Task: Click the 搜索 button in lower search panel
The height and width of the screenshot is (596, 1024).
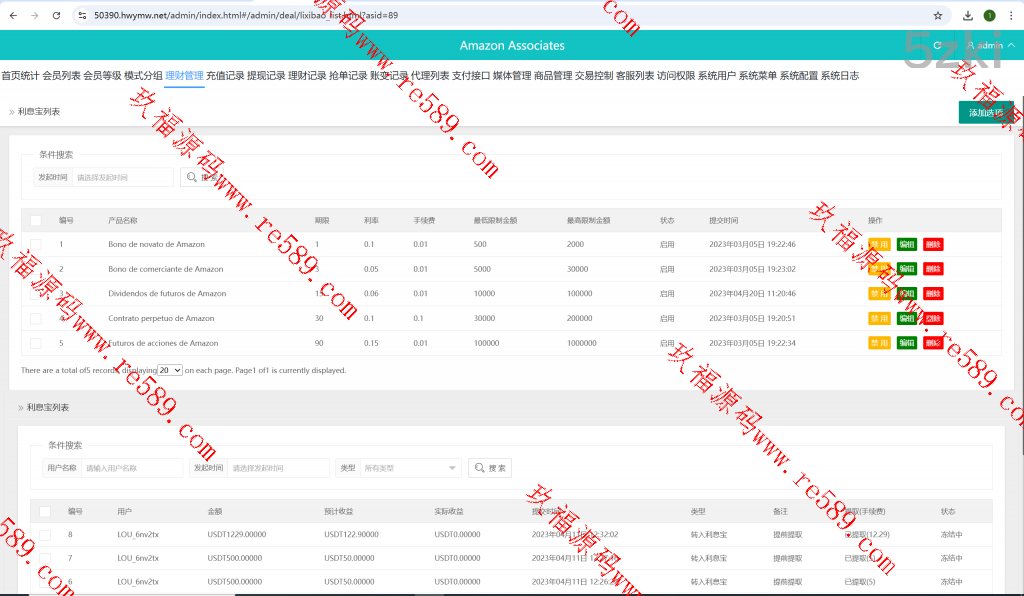Action: coord(490,468)
